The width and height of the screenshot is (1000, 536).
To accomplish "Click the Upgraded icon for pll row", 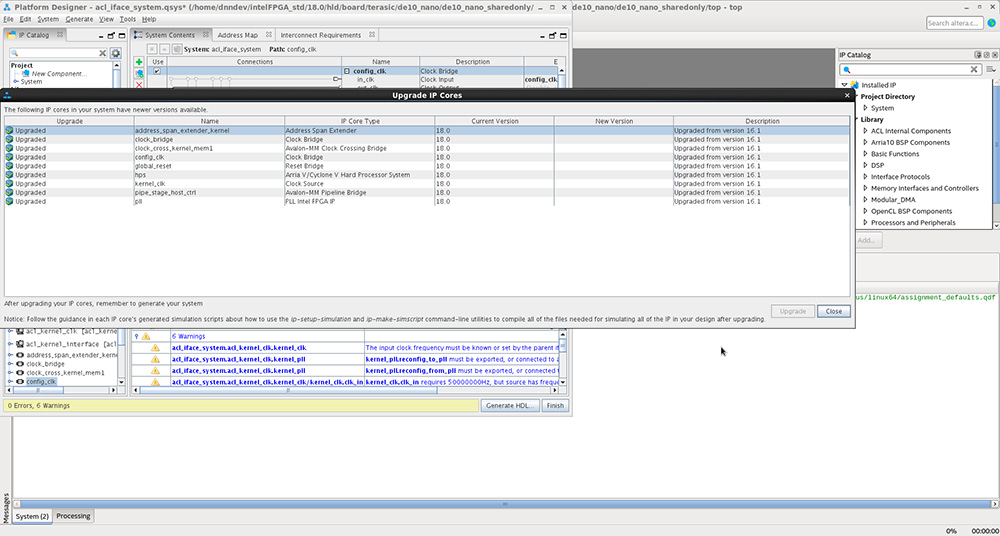I will point(10,202).
